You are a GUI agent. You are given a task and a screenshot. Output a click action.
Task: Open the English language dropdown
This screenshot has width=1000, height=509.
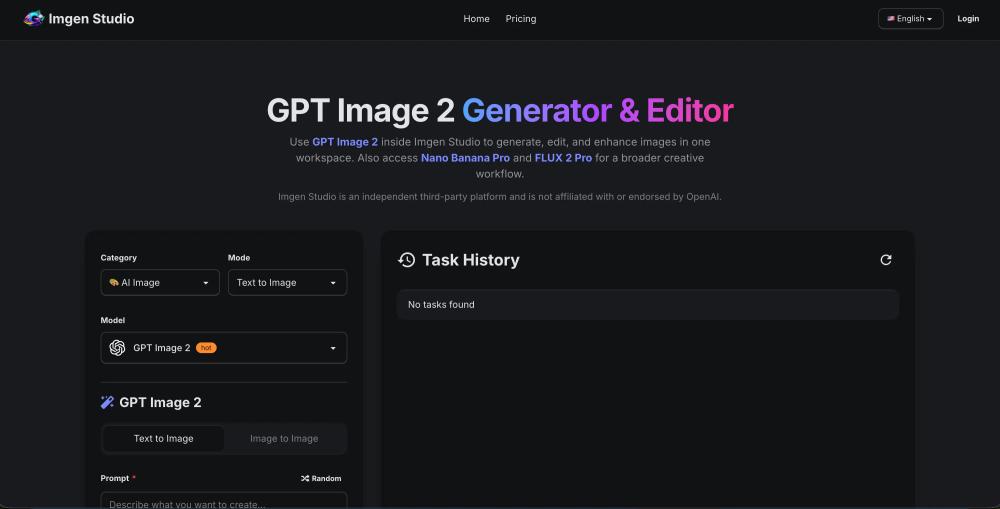(x=910, y=18)
